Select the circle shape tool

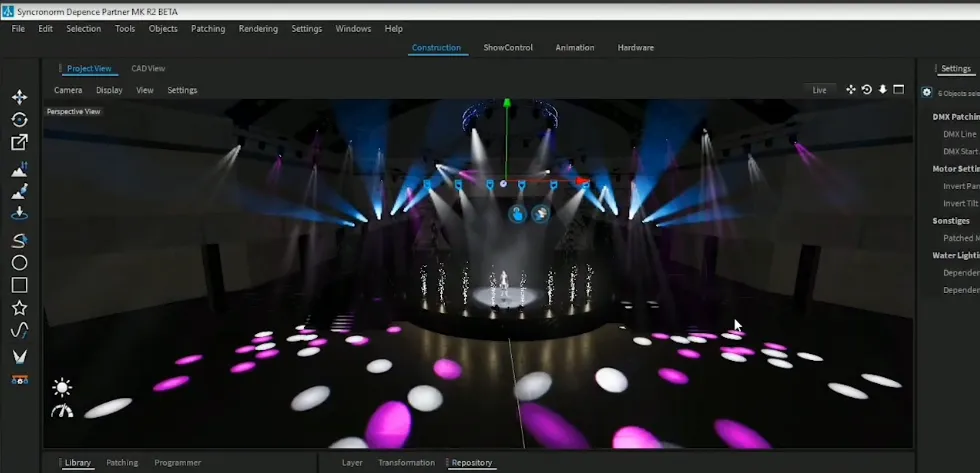19,263
